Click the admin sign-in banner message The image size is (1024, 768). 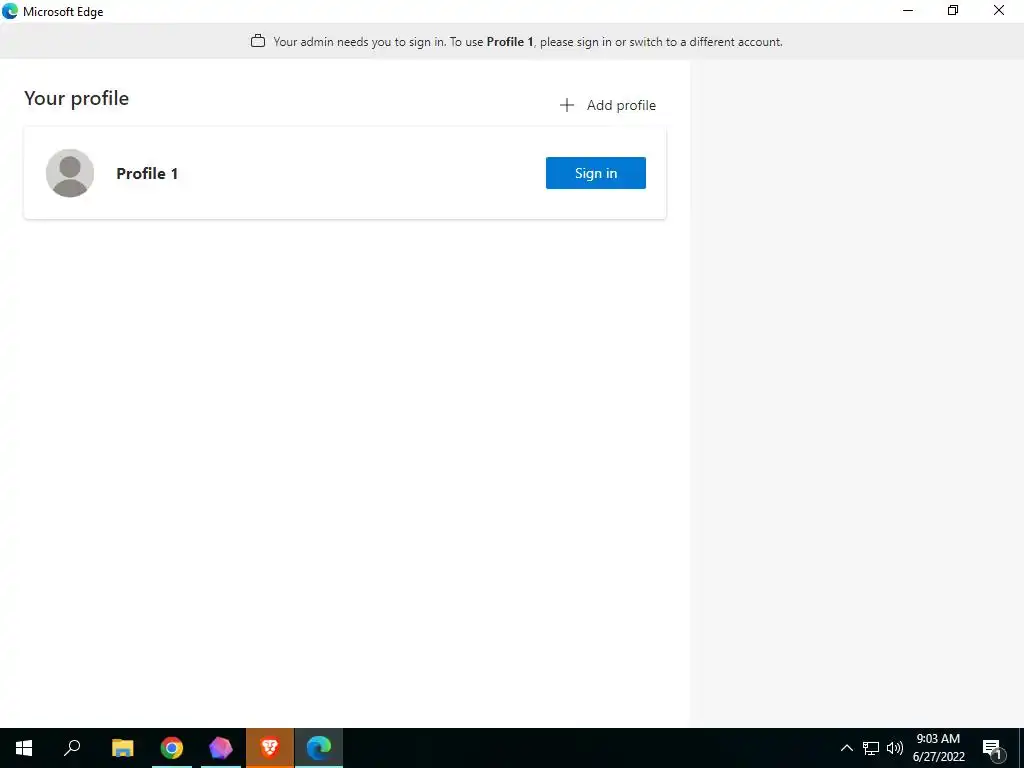coord(528,42)
